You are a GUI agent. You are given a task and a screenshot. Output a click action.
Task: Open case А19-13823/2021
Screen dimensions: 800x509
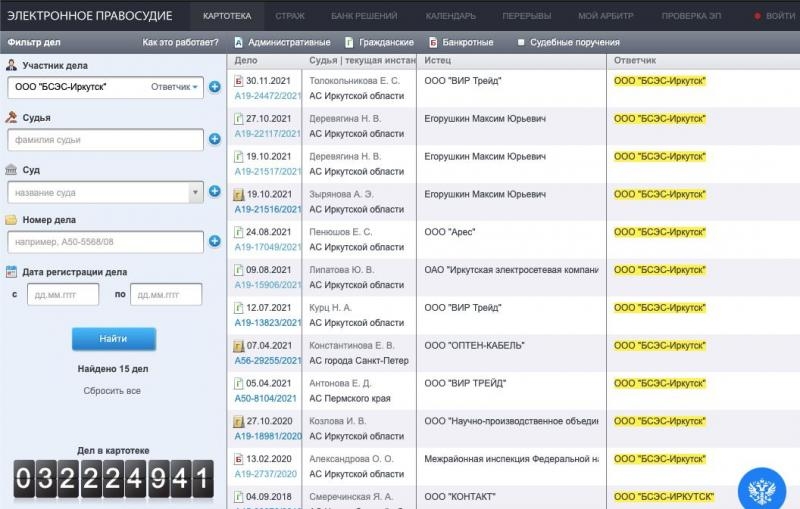pos(268,322)
